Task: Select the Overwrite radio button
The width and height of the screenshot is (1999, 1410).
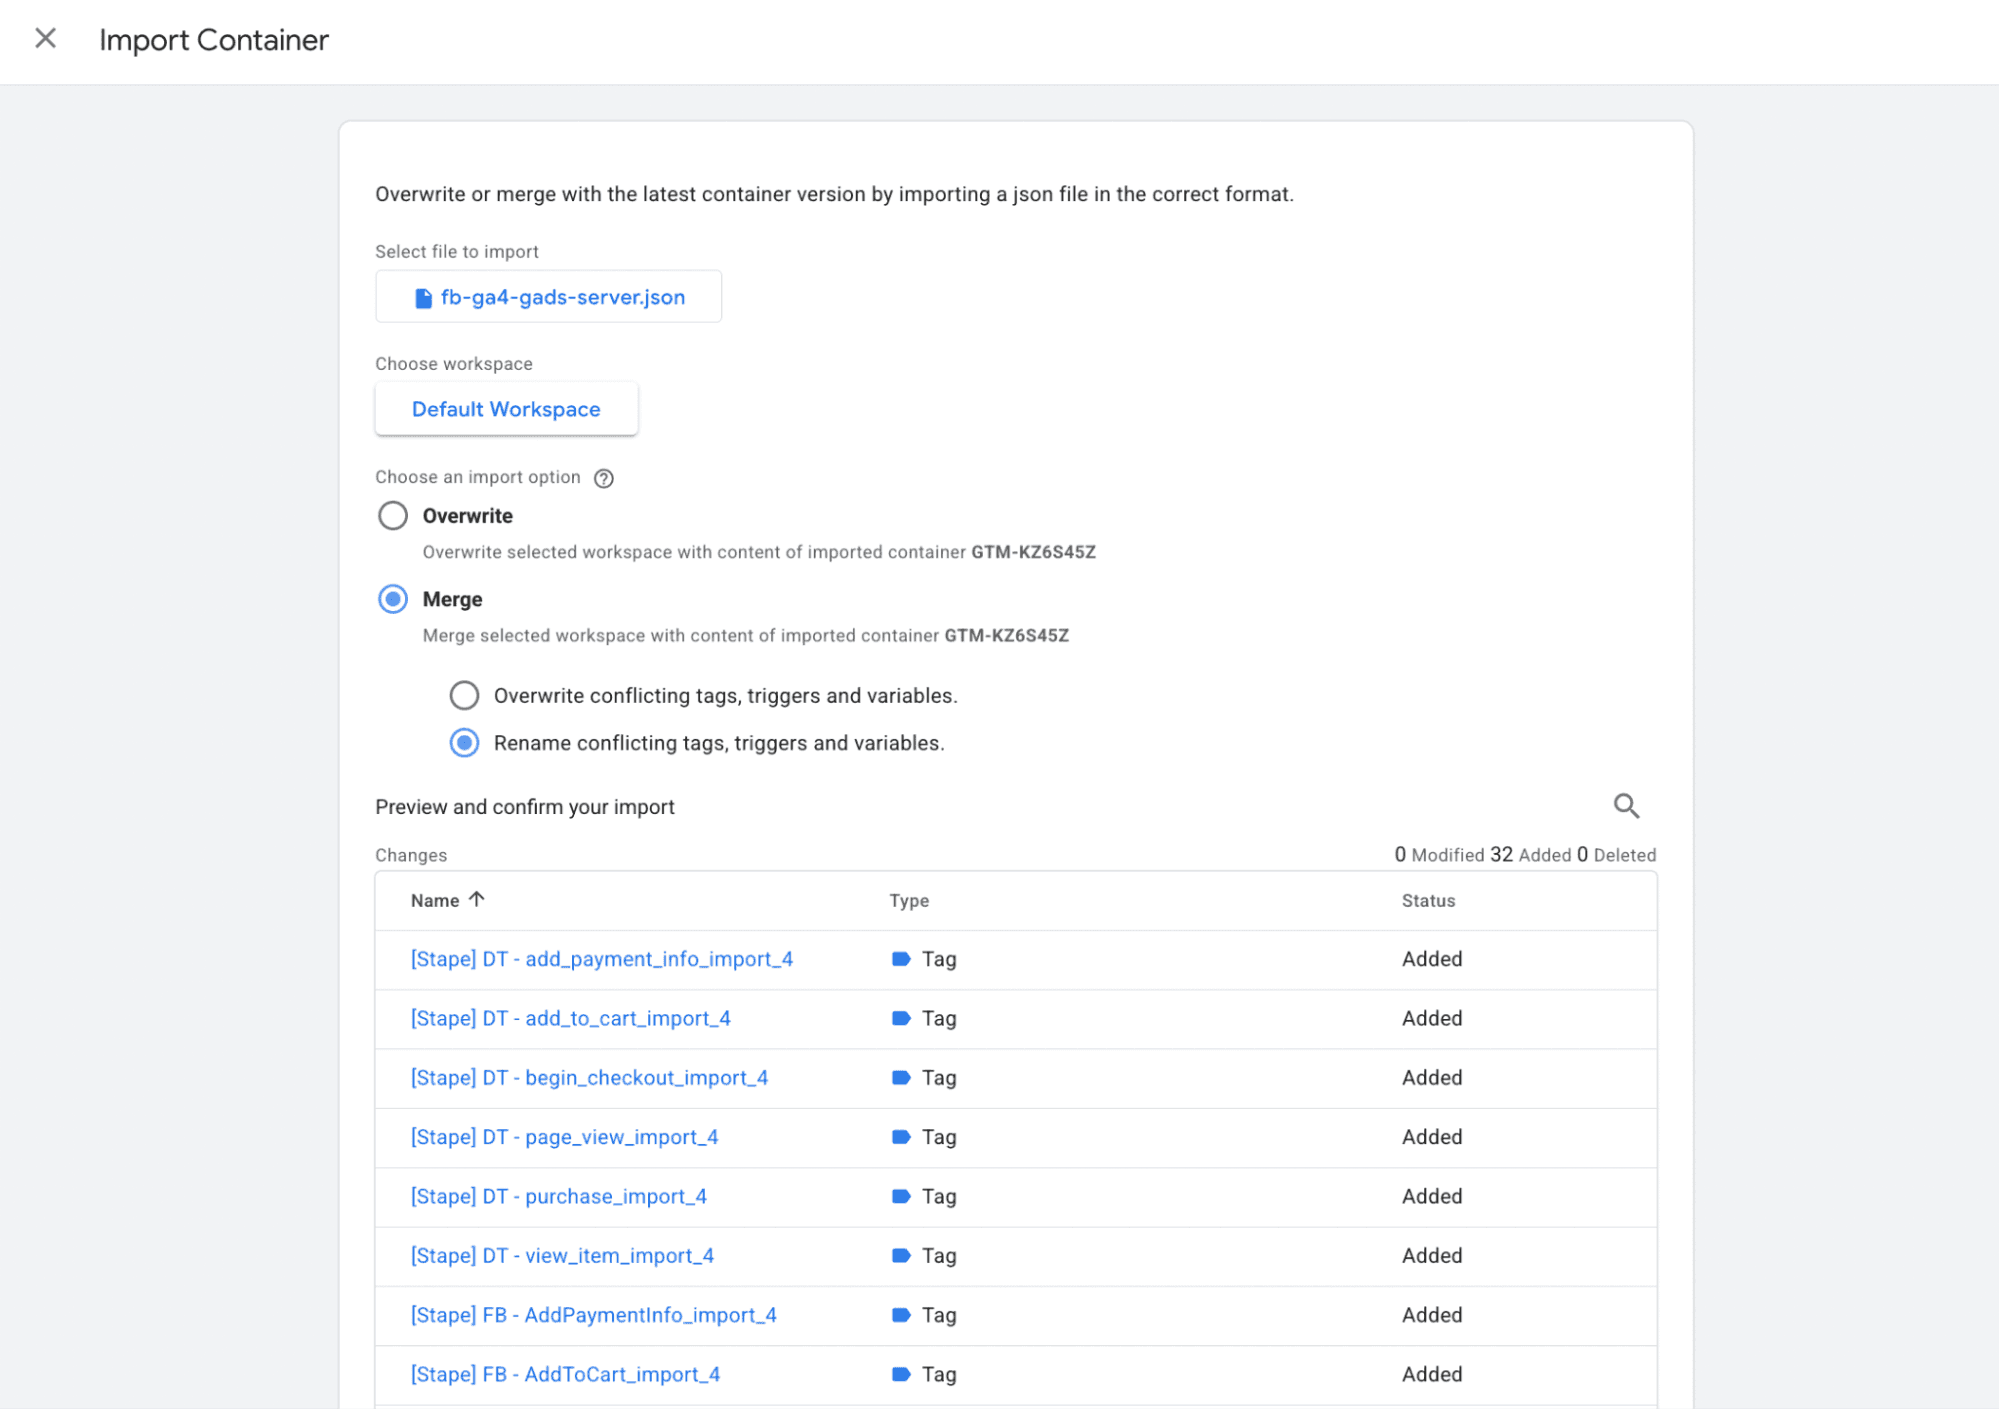Action: tap(393, 516)
